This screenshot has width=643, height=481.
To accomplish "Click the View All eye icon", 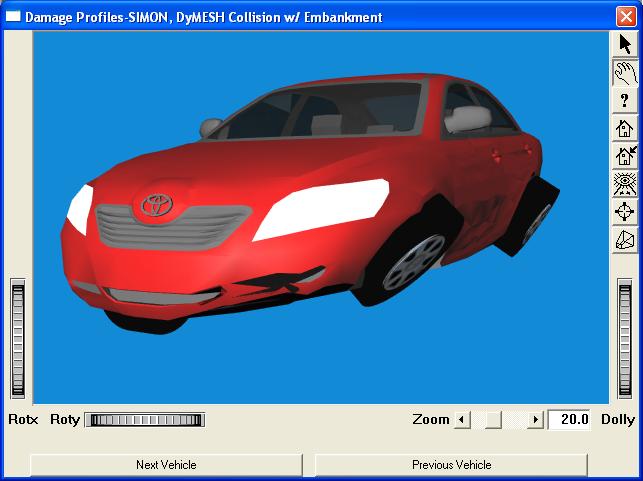I will click(x=625, y=184).
